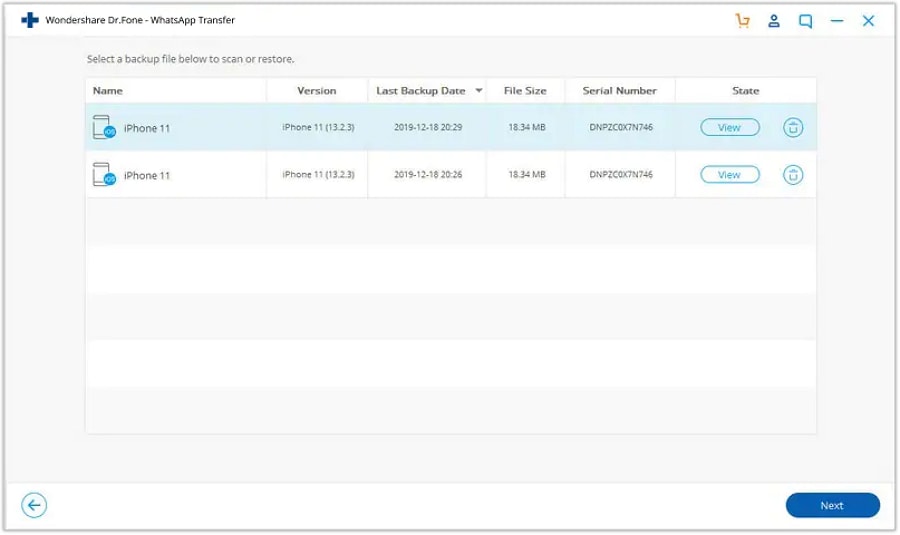Image resolution: width=900 pixels, height=535 pixels.
Task: Click the version cell in the 20:26 row
Action: pyautogui.click(x=318, y=175)
